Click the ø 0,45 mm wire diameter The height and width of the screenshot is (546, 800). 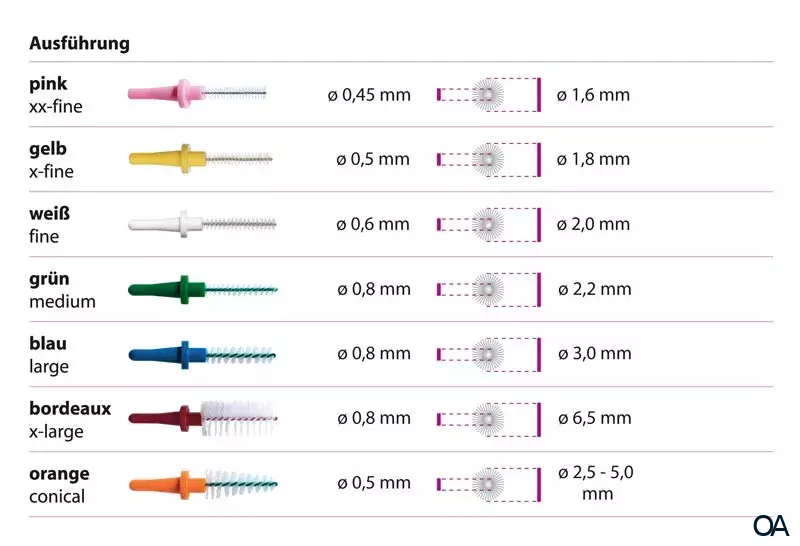coord(369,95)
